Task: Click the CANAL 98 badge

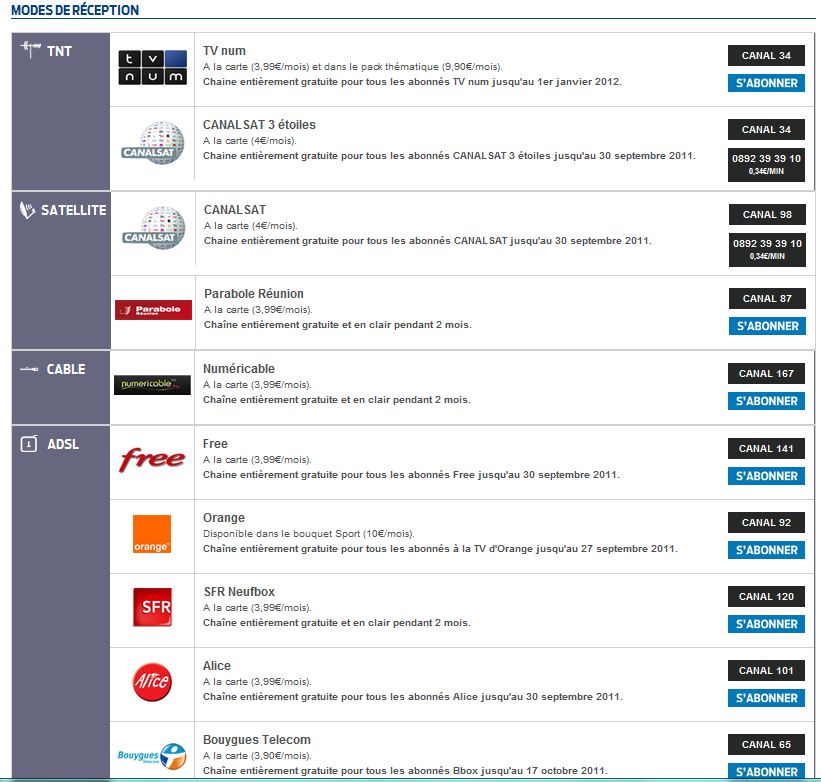Action: pyautogui.click(x=767, y=215)
